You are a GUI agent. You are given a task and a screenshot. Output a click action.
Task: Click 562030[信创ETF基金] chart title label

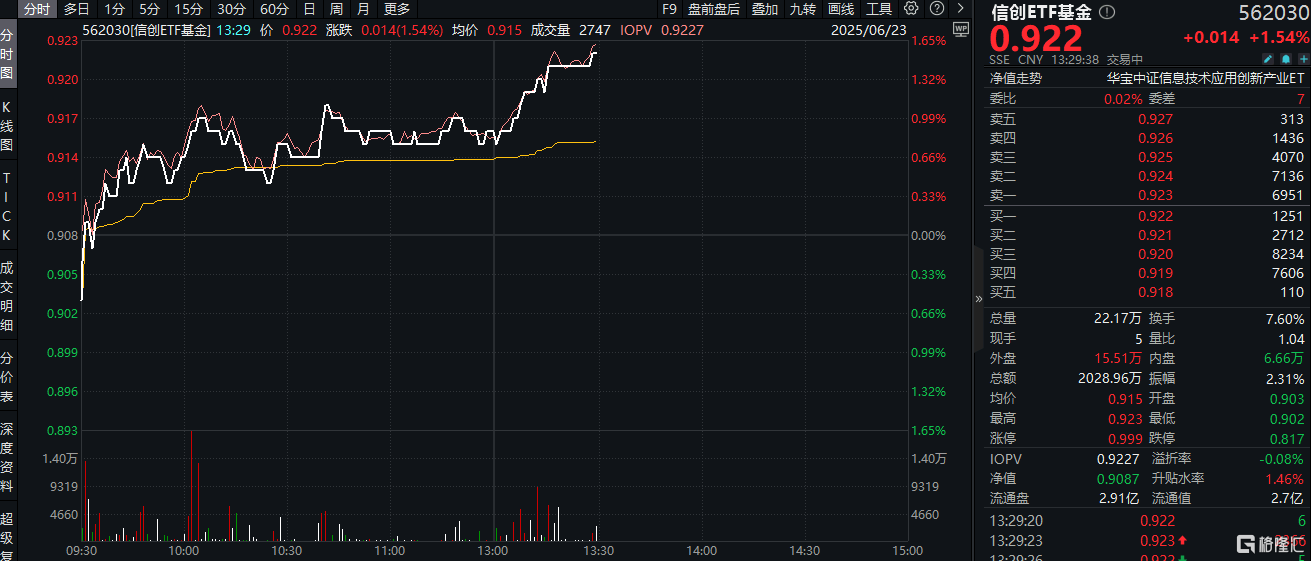[146, 30]
